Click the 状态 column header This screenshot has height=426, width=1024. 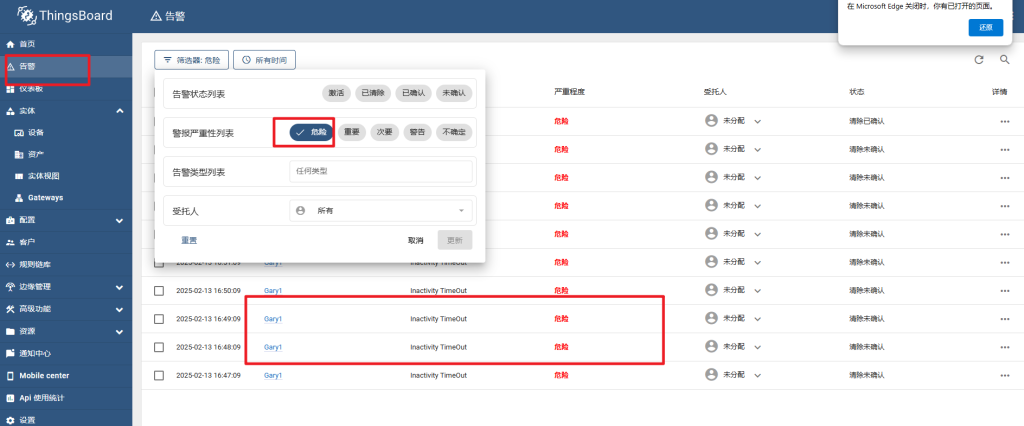click(856, 92)
